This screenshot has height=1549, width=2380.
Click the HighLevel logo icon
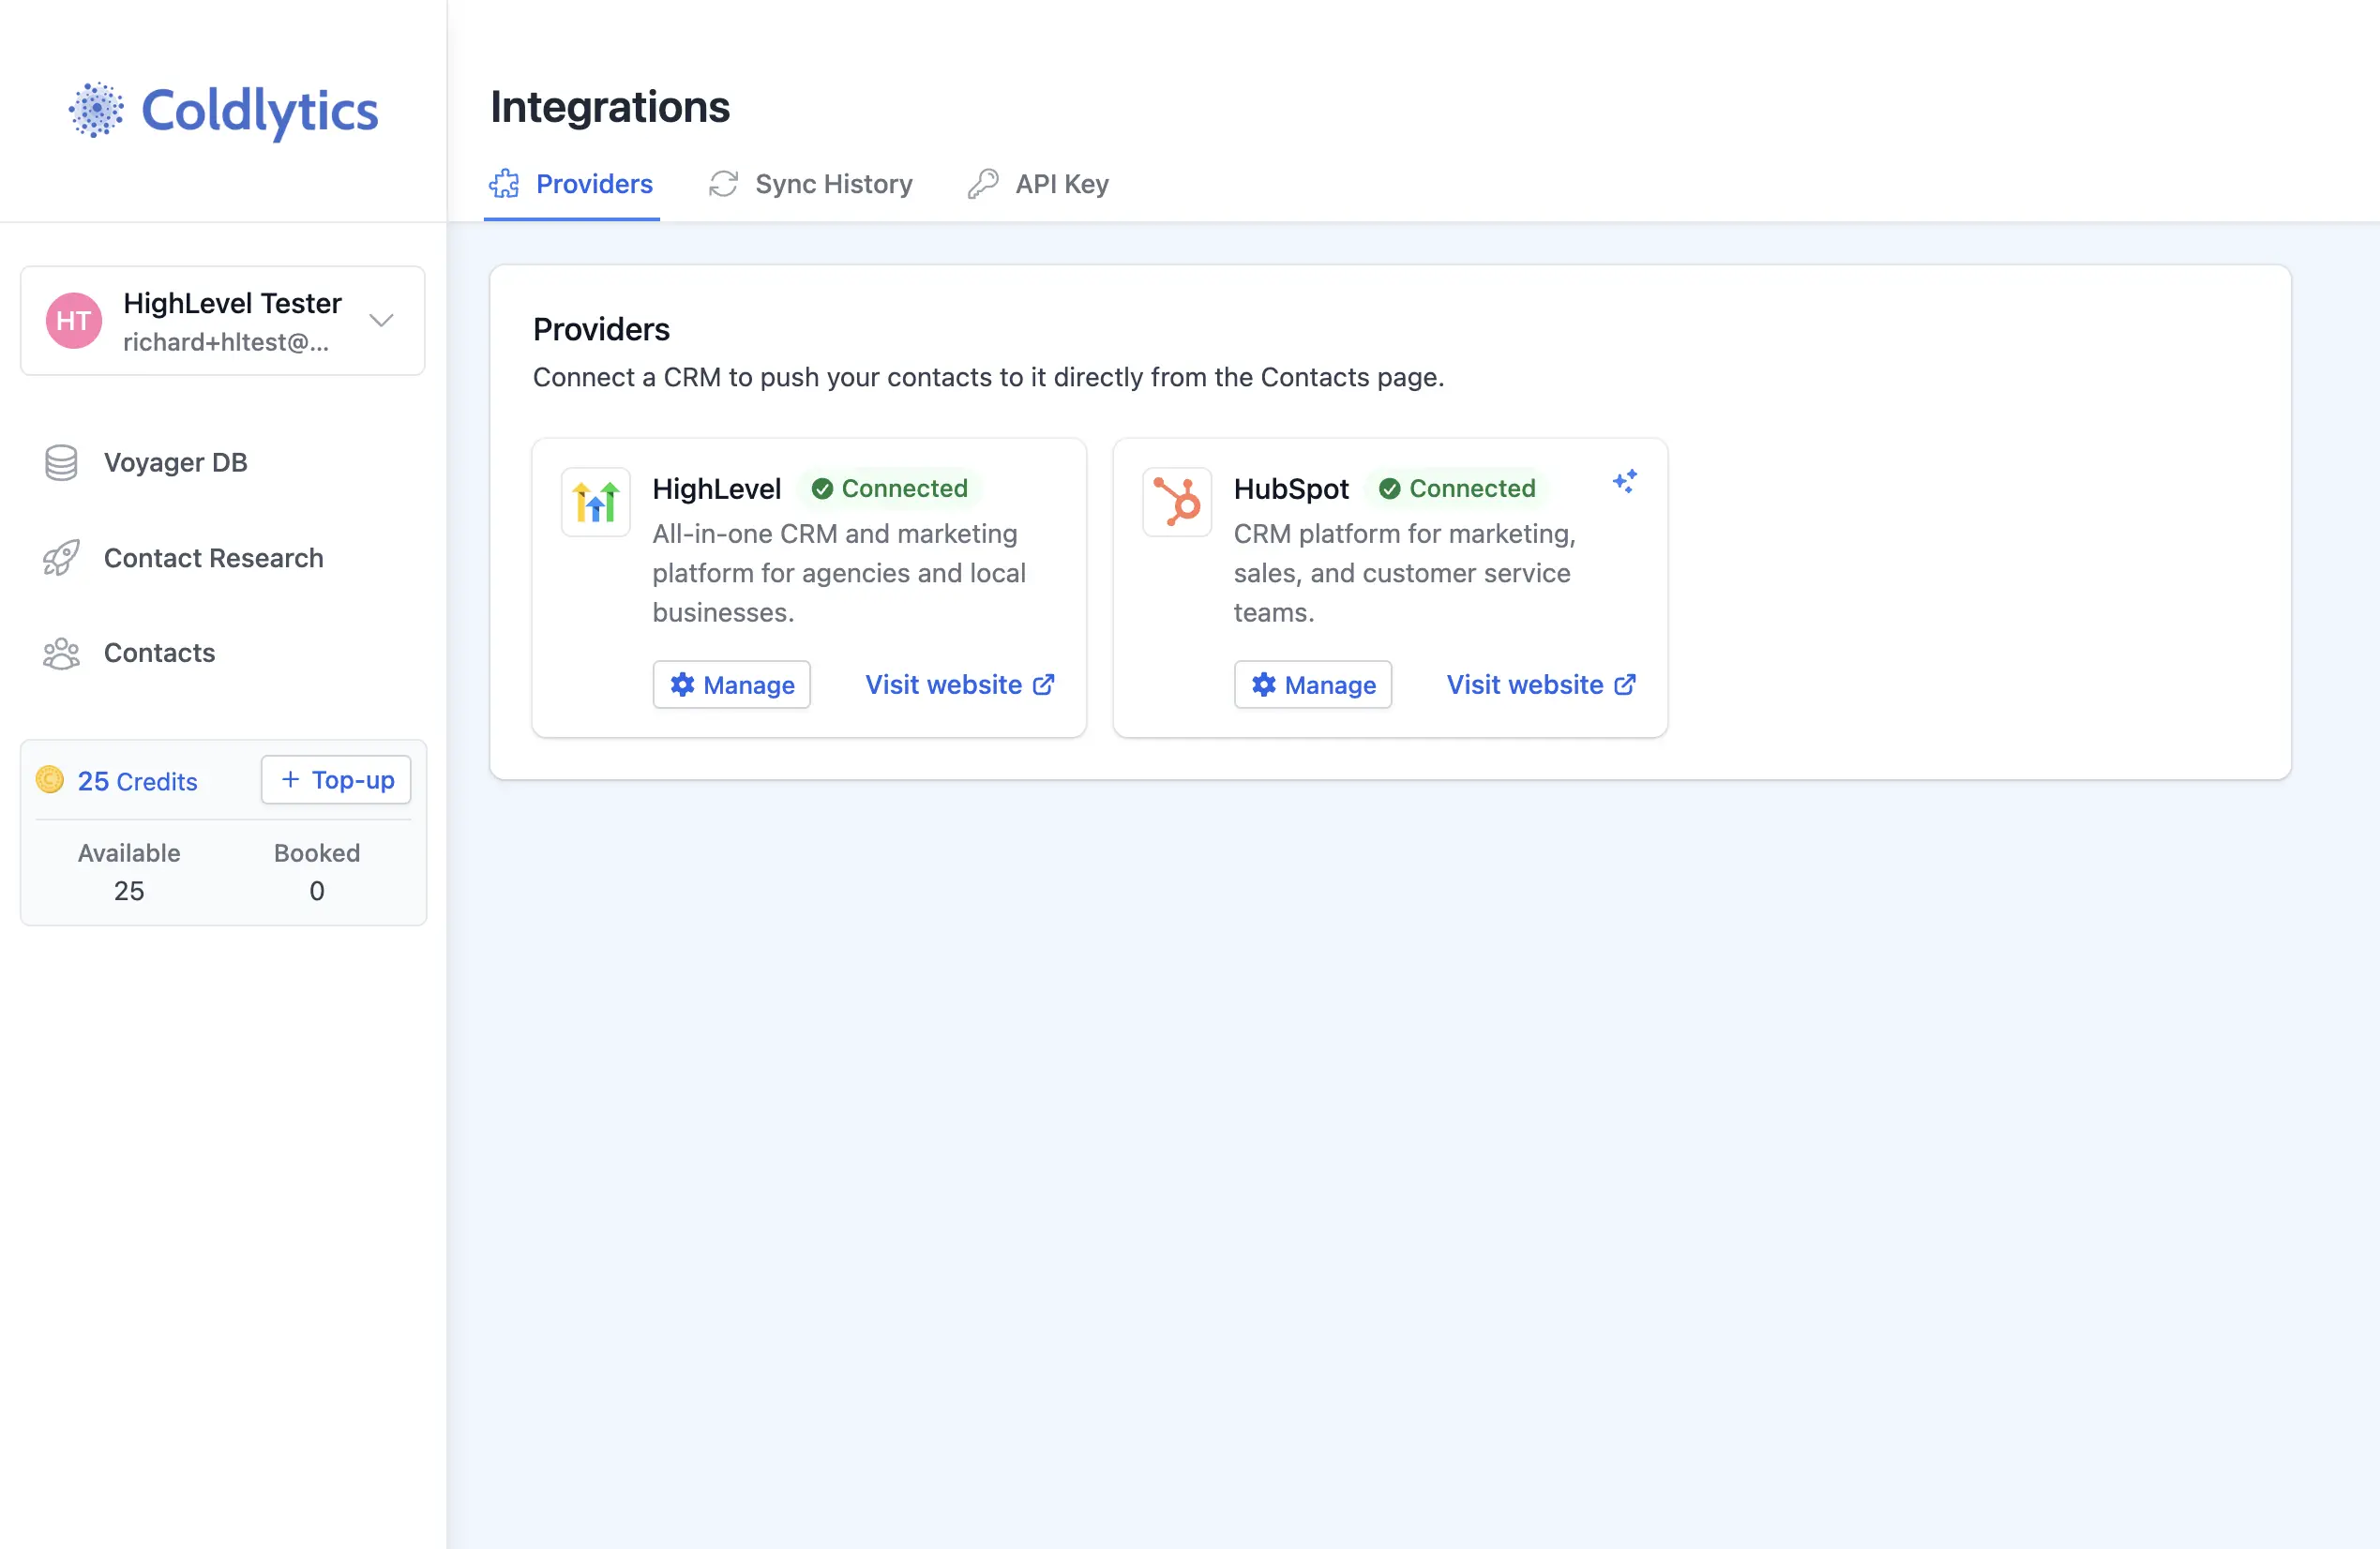(x=596, y=502)
